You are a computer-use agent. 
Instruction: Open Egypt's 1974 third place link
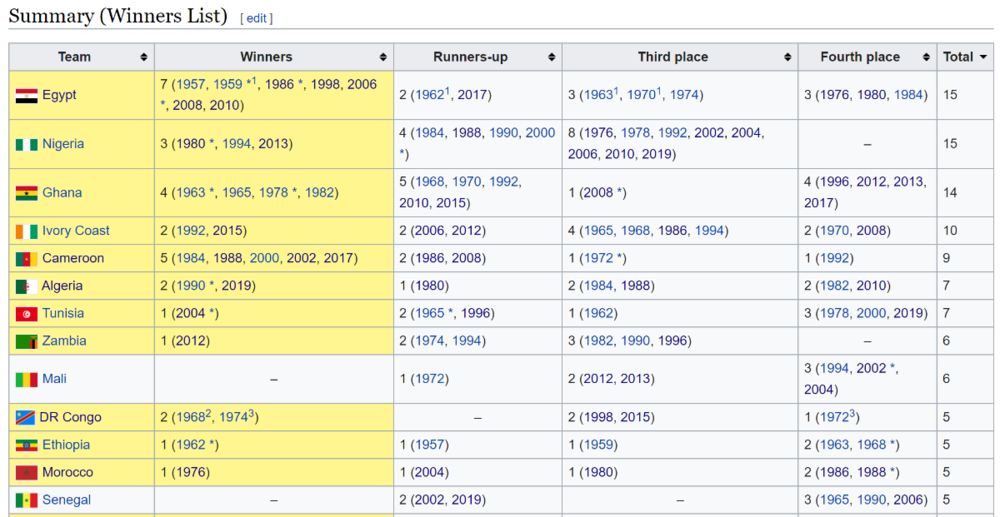pos(684,95)
